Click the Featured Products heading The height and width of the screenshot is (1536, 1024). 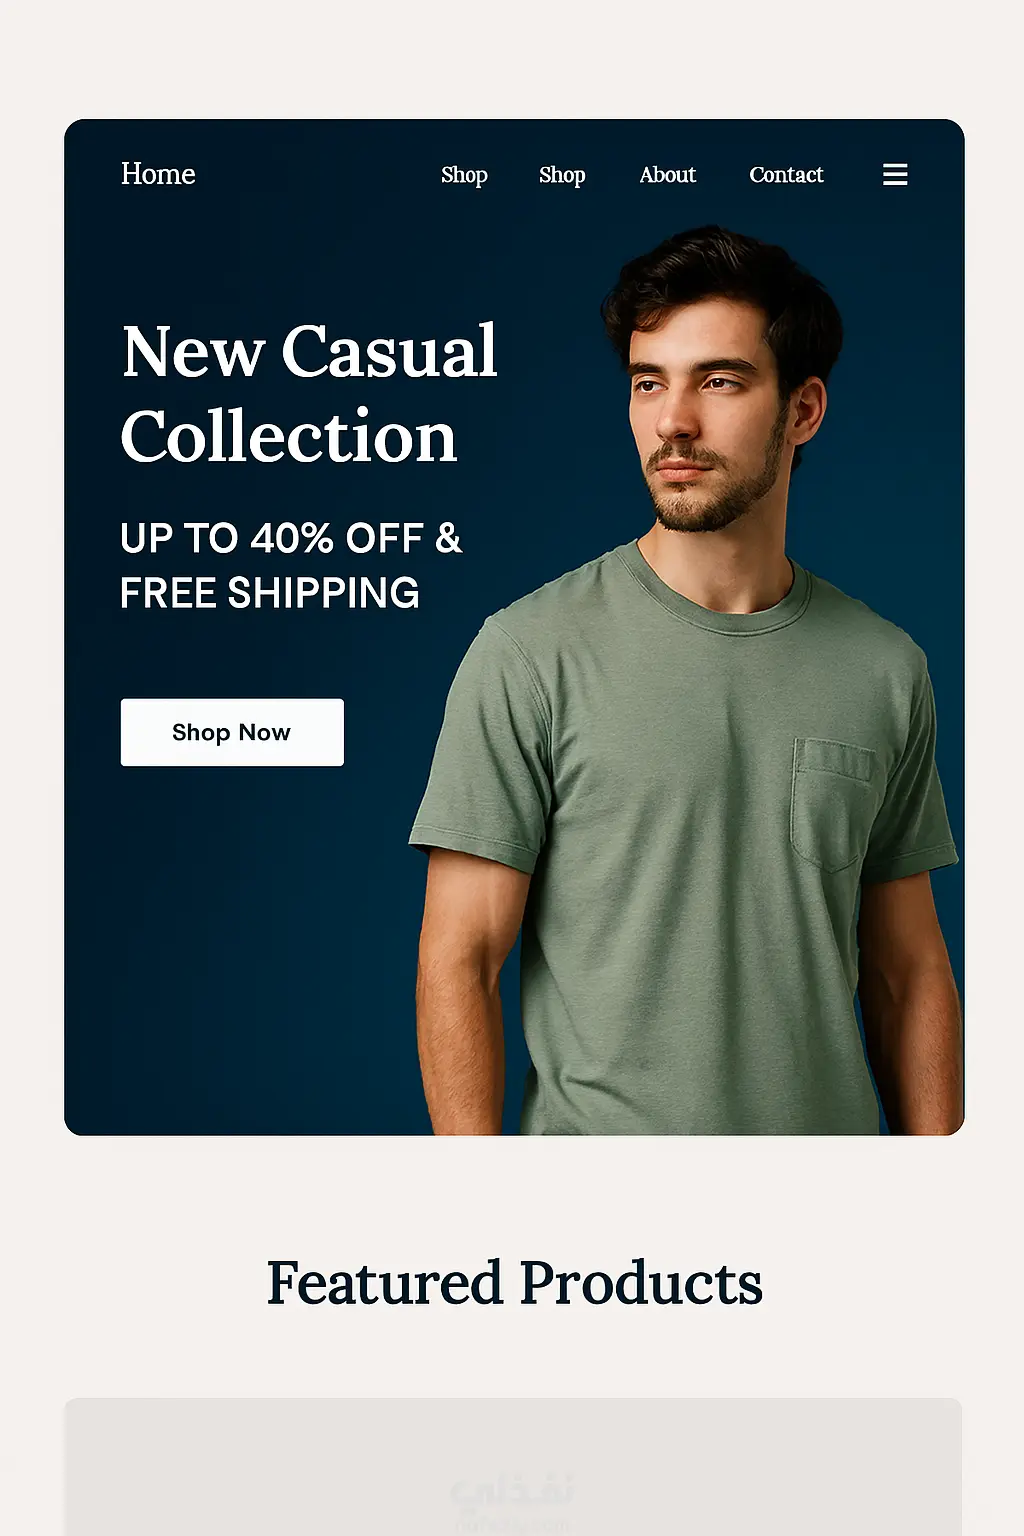(x=514, y=1283)
